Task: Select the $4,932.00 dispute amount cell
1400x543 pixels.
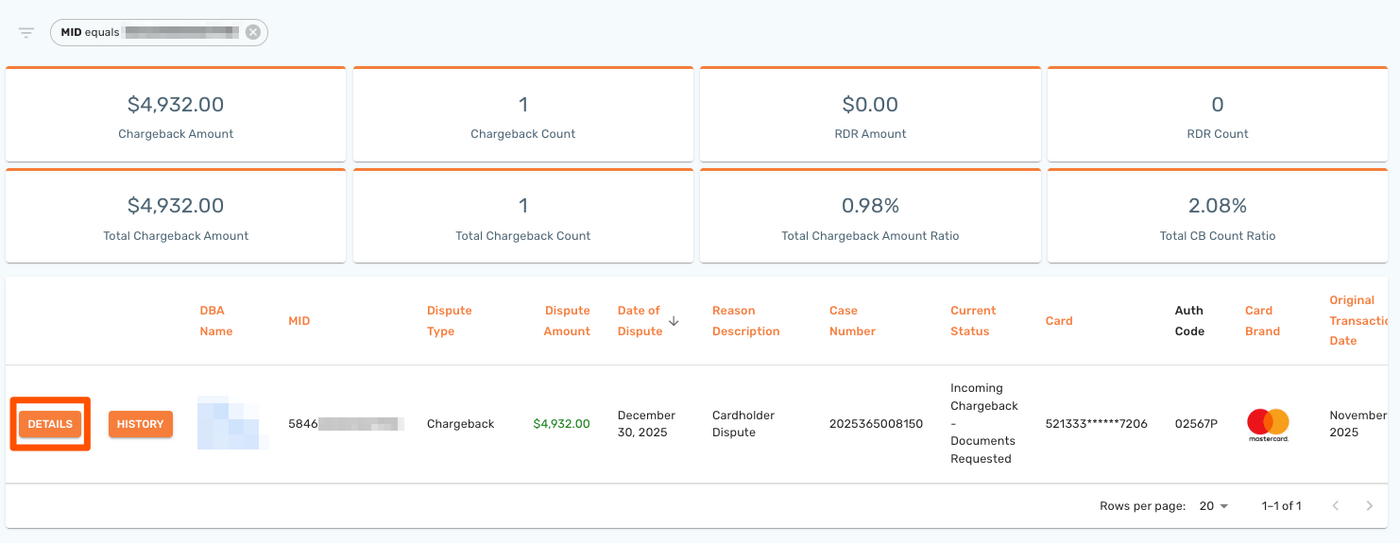Action: (561, 424)
